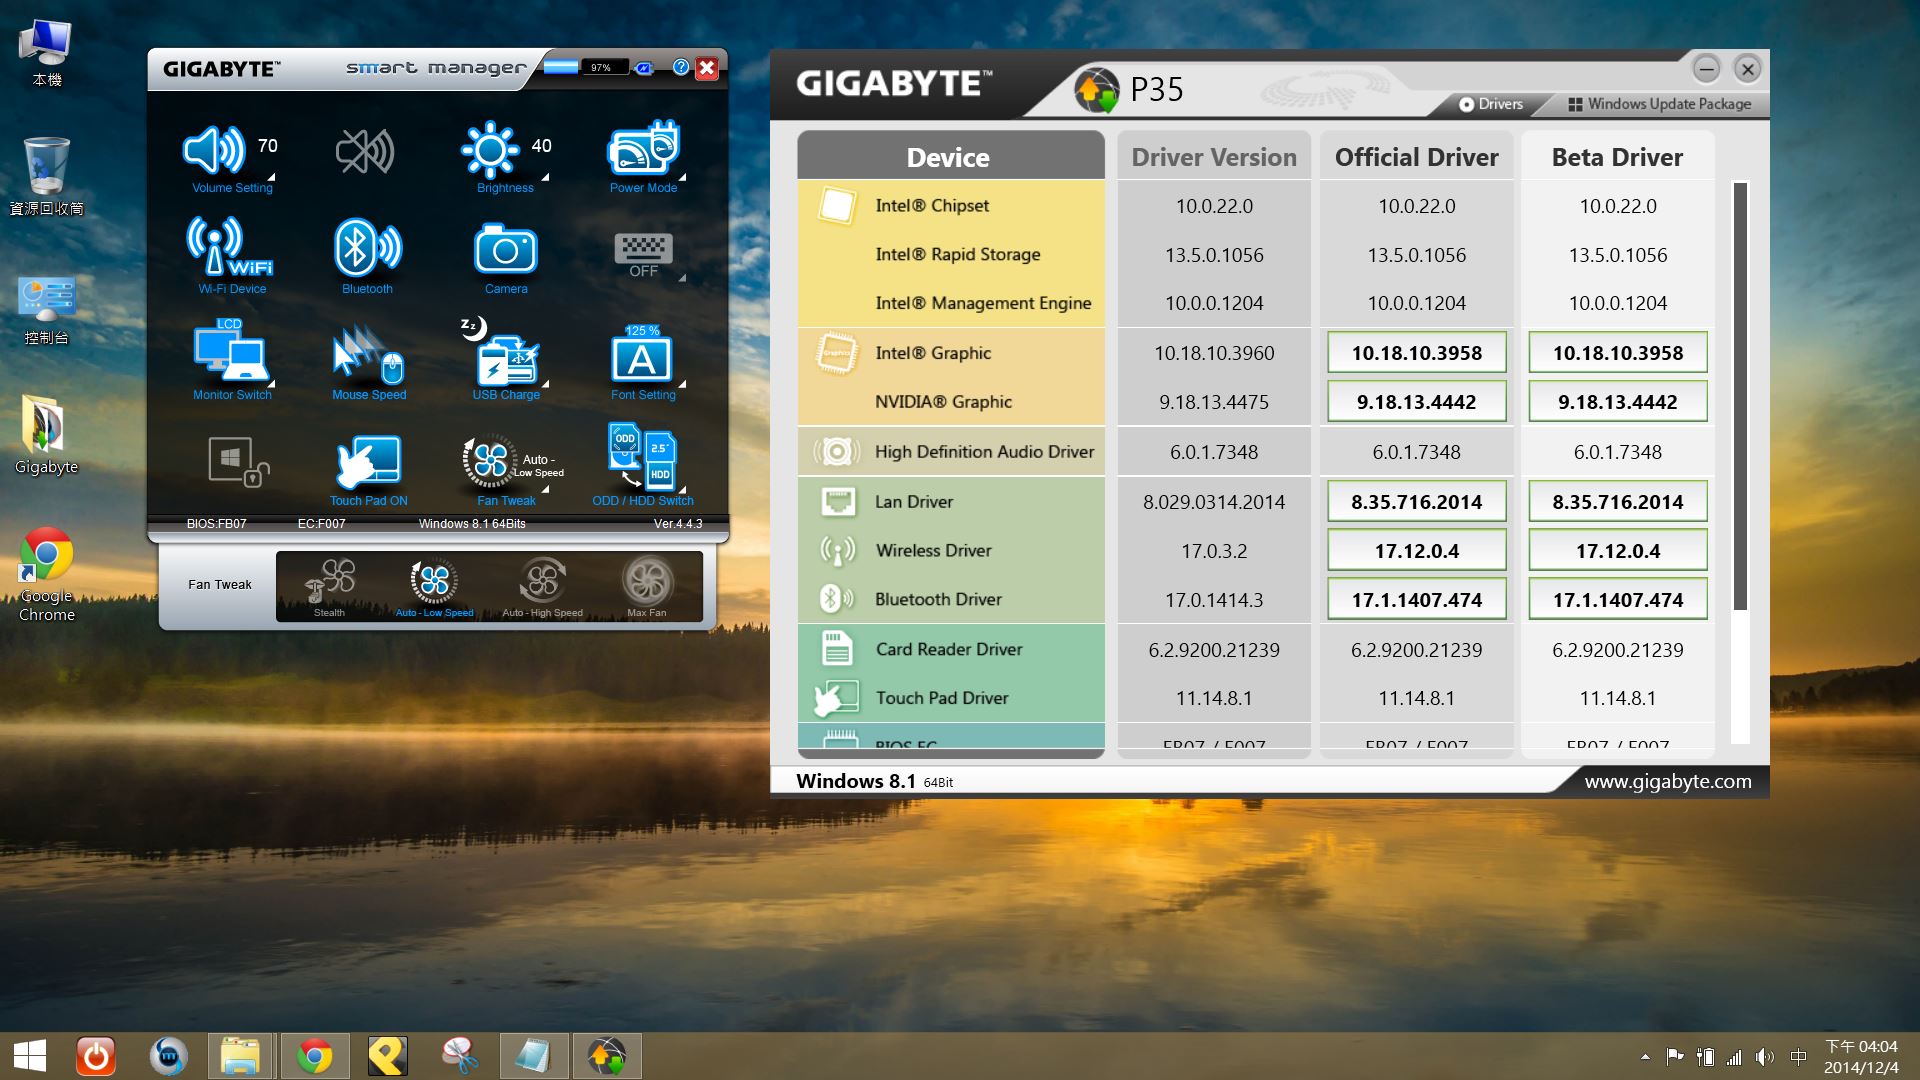Expand the Brightness corner arrow

coord(545,177)
